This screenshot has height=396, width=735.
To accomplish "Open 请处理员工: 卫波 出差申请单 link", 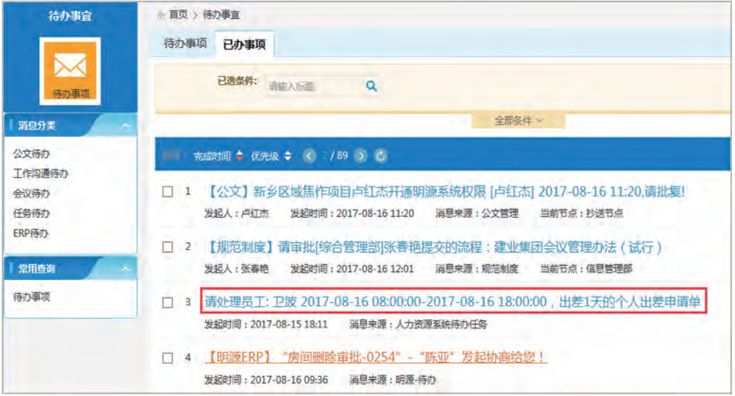I will click(x=452, y=302).
